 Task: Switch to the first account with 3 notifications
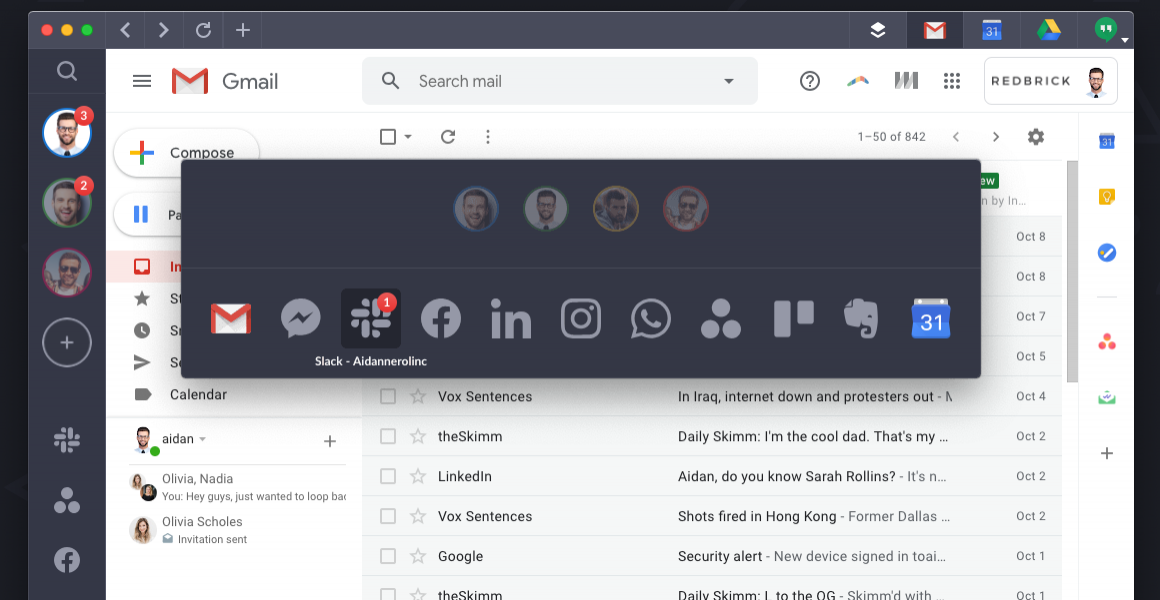(67, 133)
